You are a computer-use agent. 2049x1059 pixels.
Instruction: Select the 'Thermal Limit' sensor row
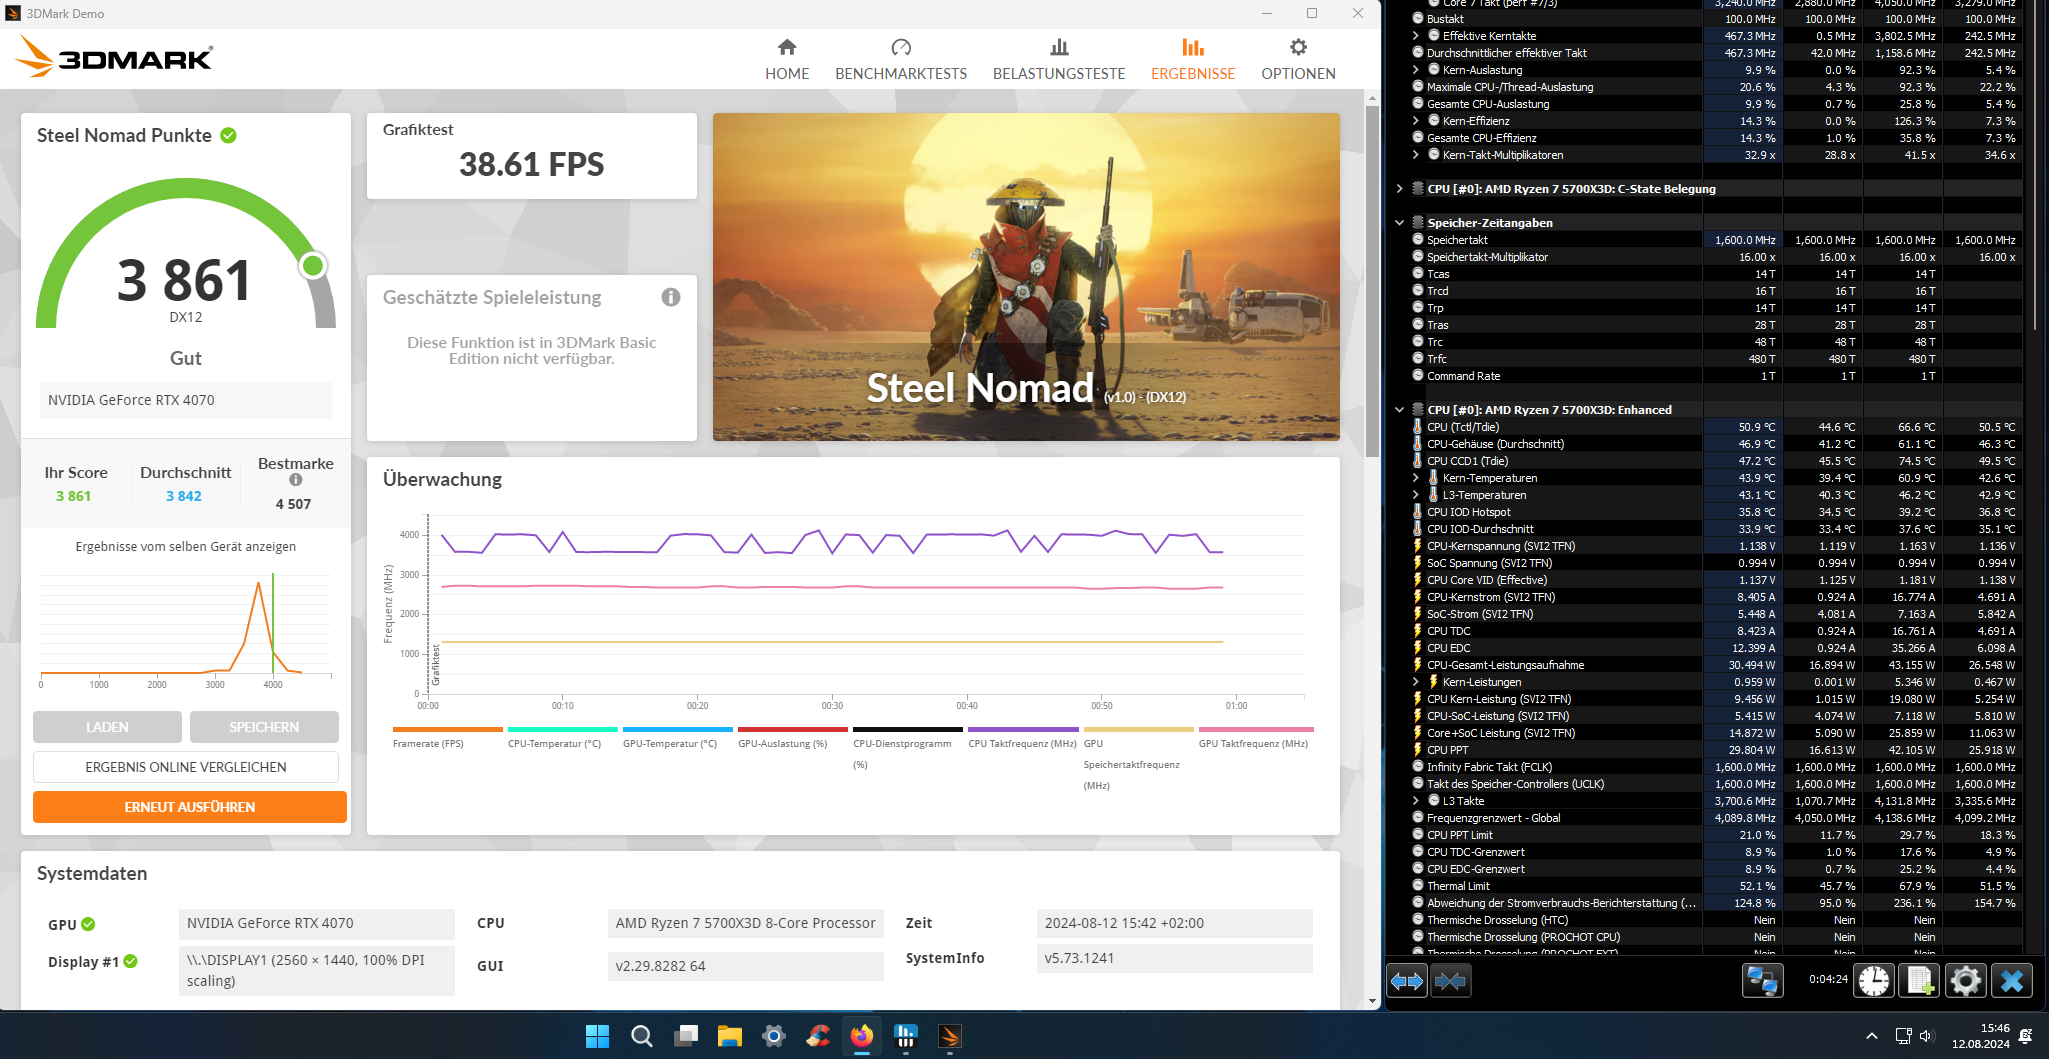click(1716, 886)
